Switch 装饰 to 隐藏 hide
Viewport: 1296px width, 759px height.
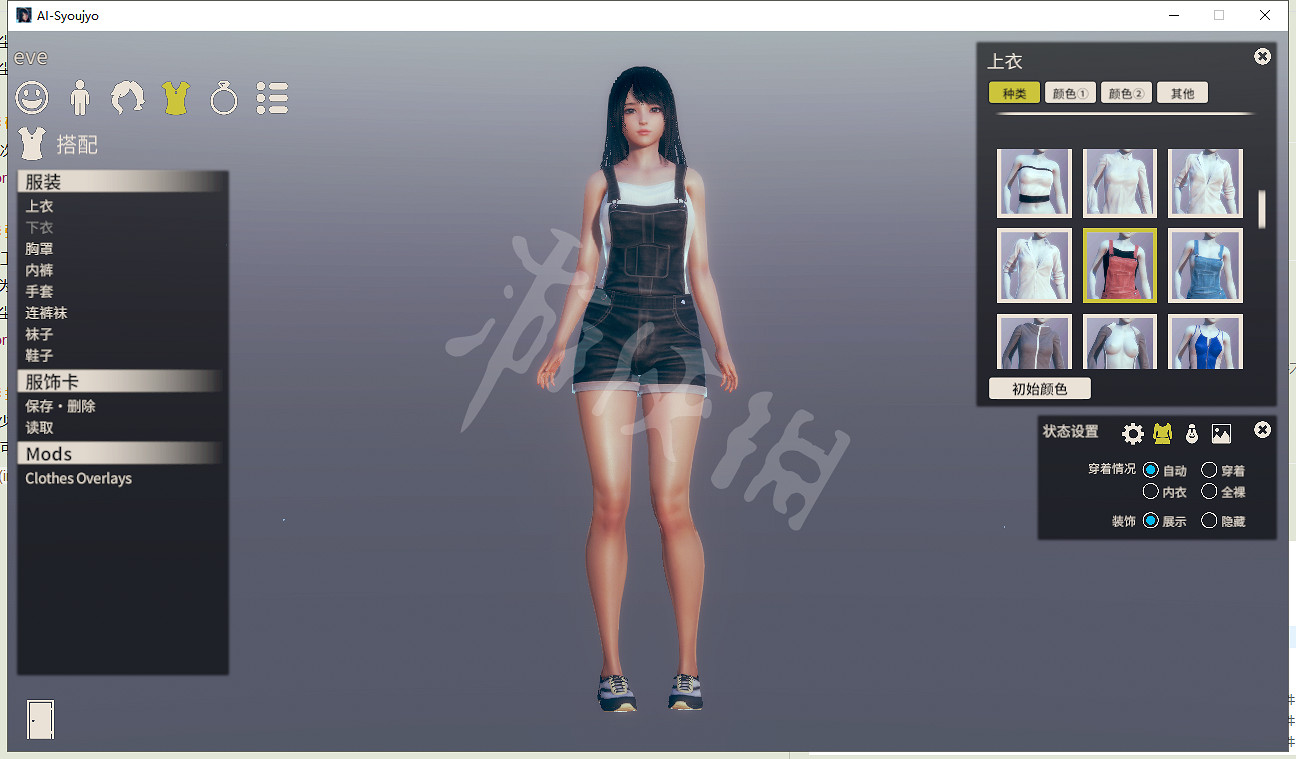(x=1211, y=521)
